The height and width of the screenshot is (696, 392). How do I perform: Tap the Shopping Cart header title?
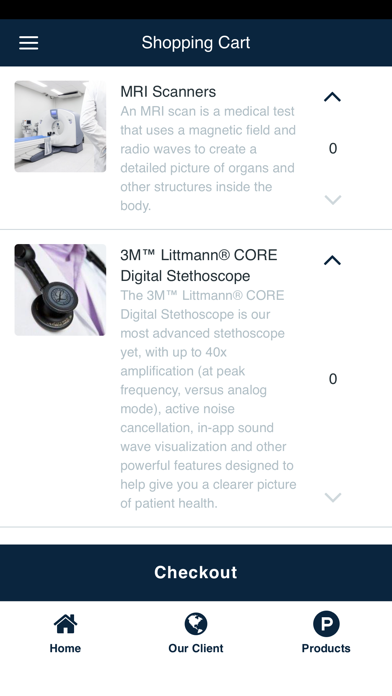[196, 43]
